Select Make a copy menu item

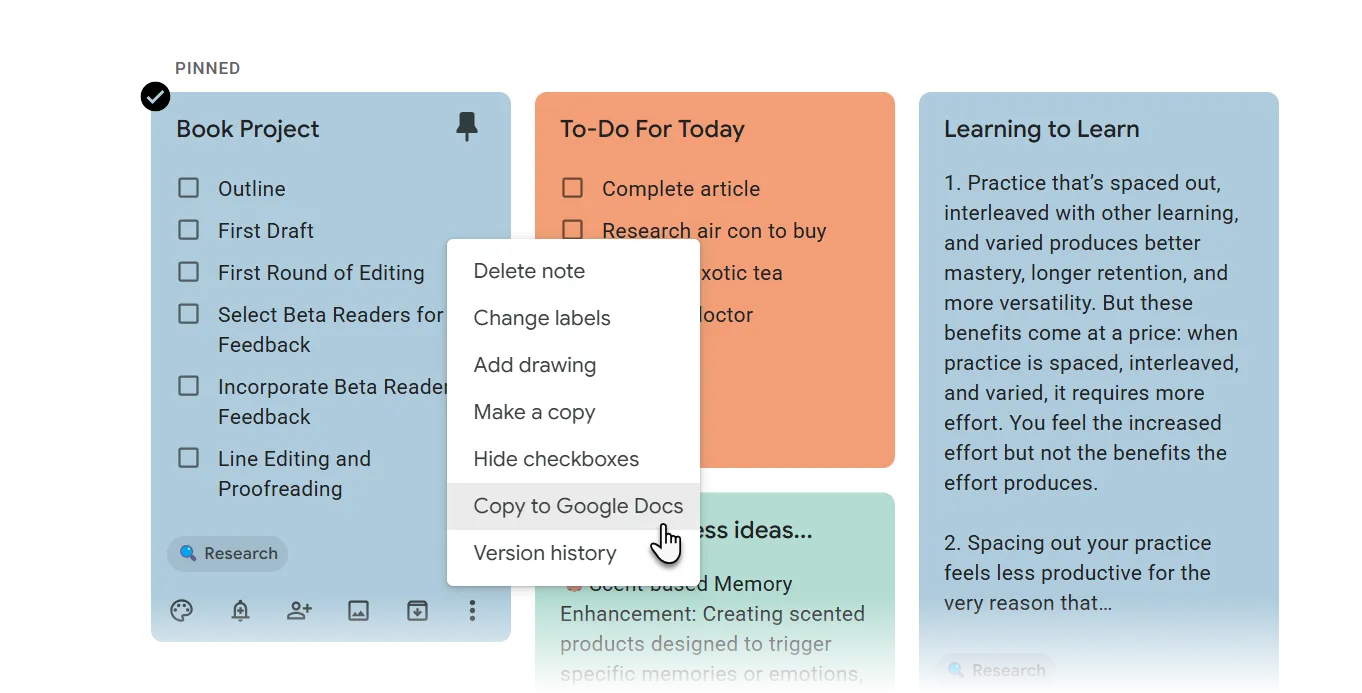point(534,411)
